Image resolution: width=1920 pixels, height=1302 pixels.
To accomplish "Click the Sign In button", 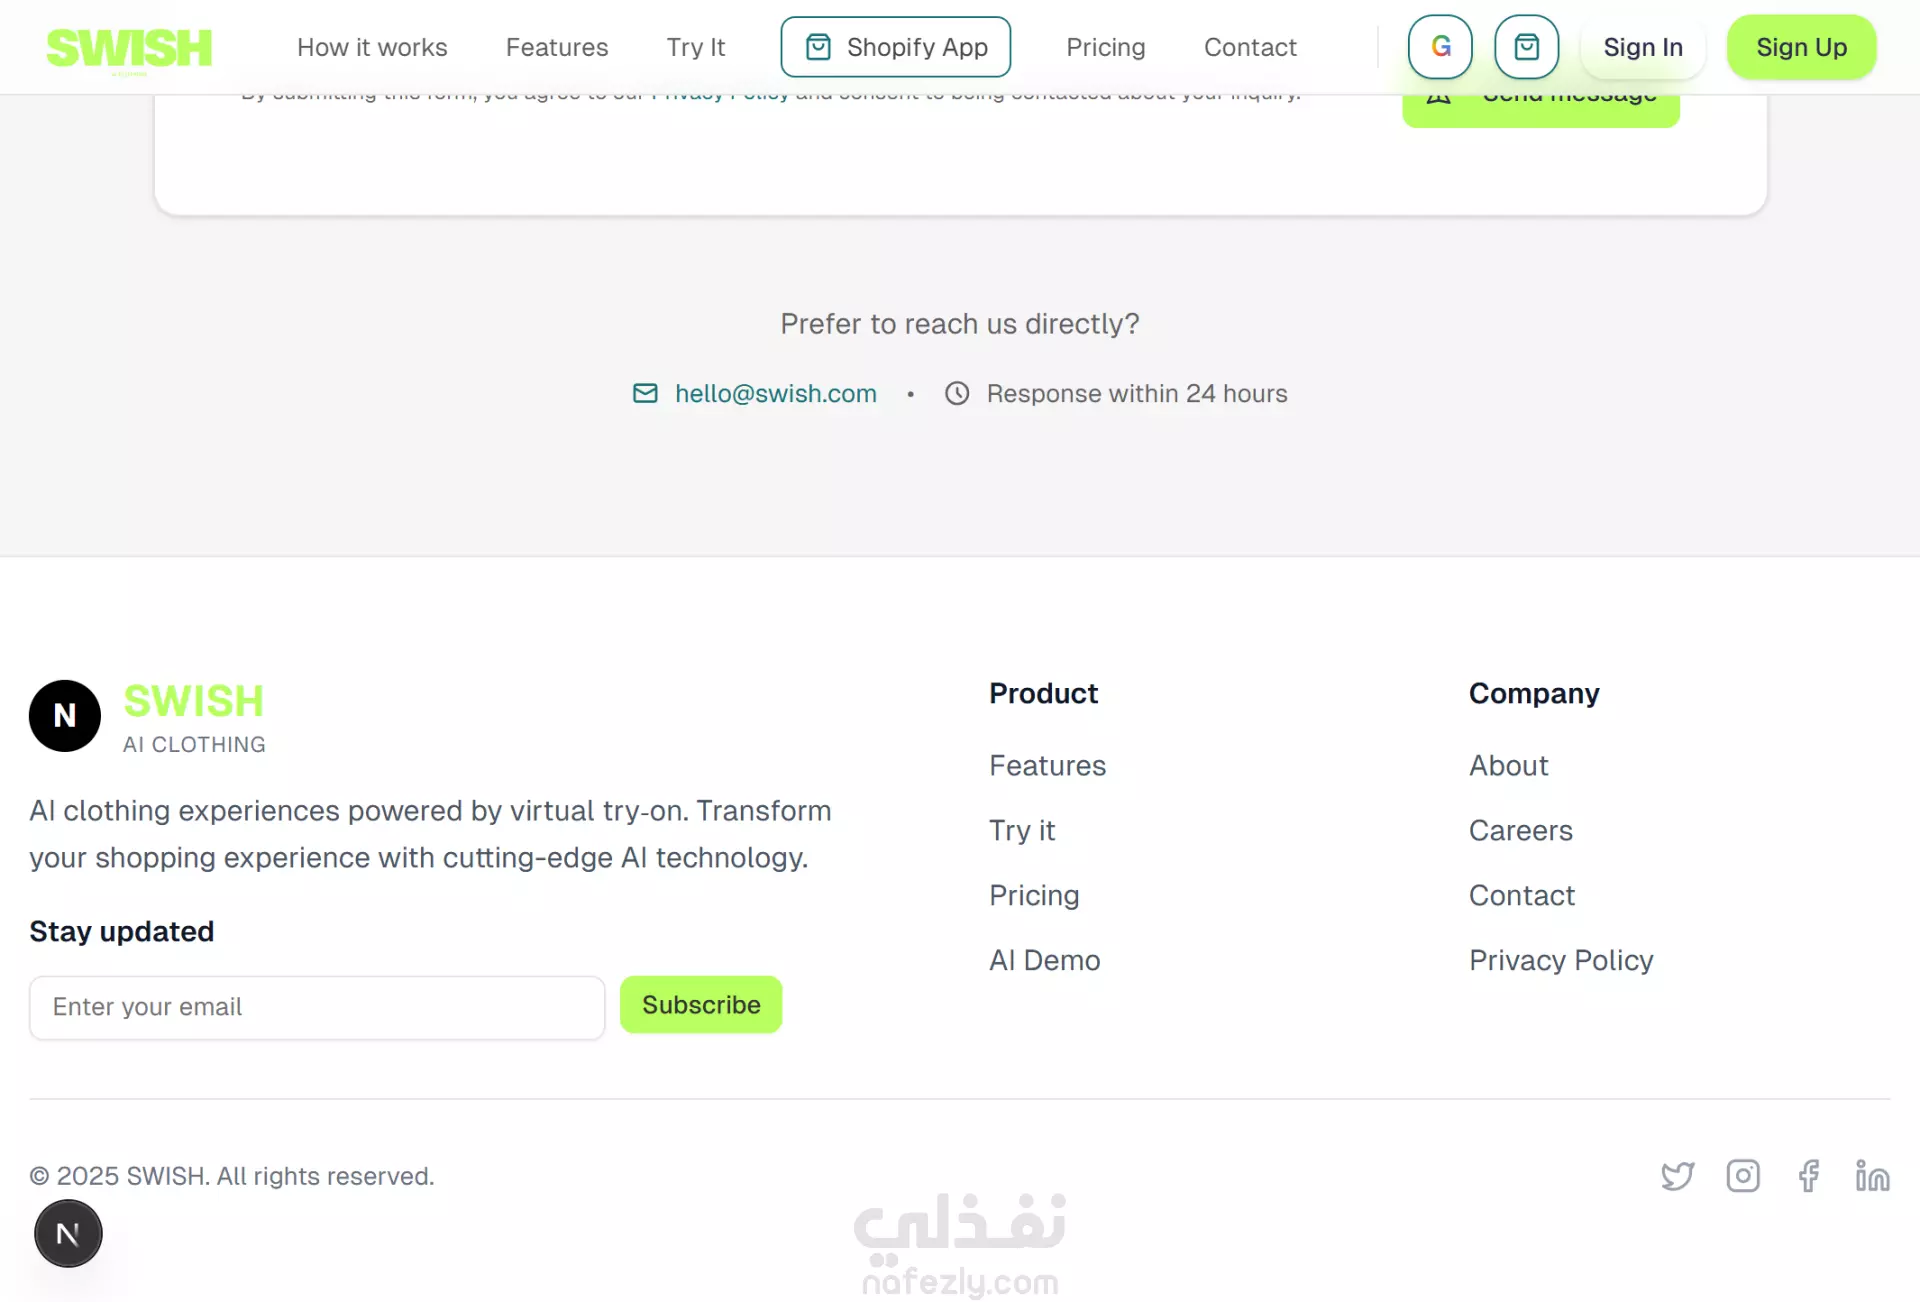I will pyautogui.click(x=1643, y=47).
